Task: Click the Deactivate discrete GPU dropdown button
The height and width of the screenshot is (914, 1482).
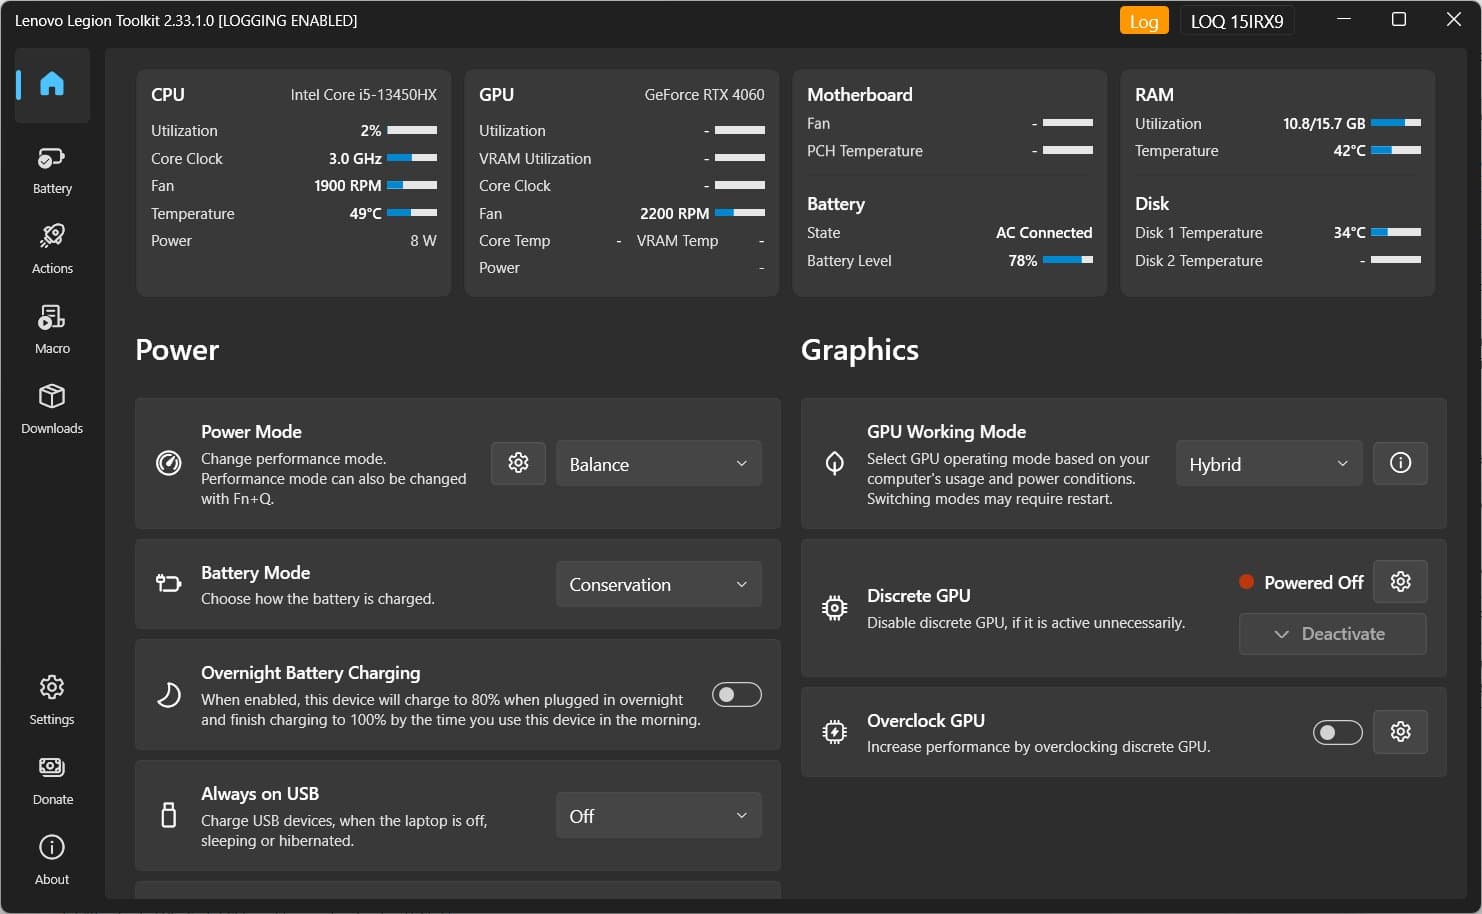Action: 1333,634
